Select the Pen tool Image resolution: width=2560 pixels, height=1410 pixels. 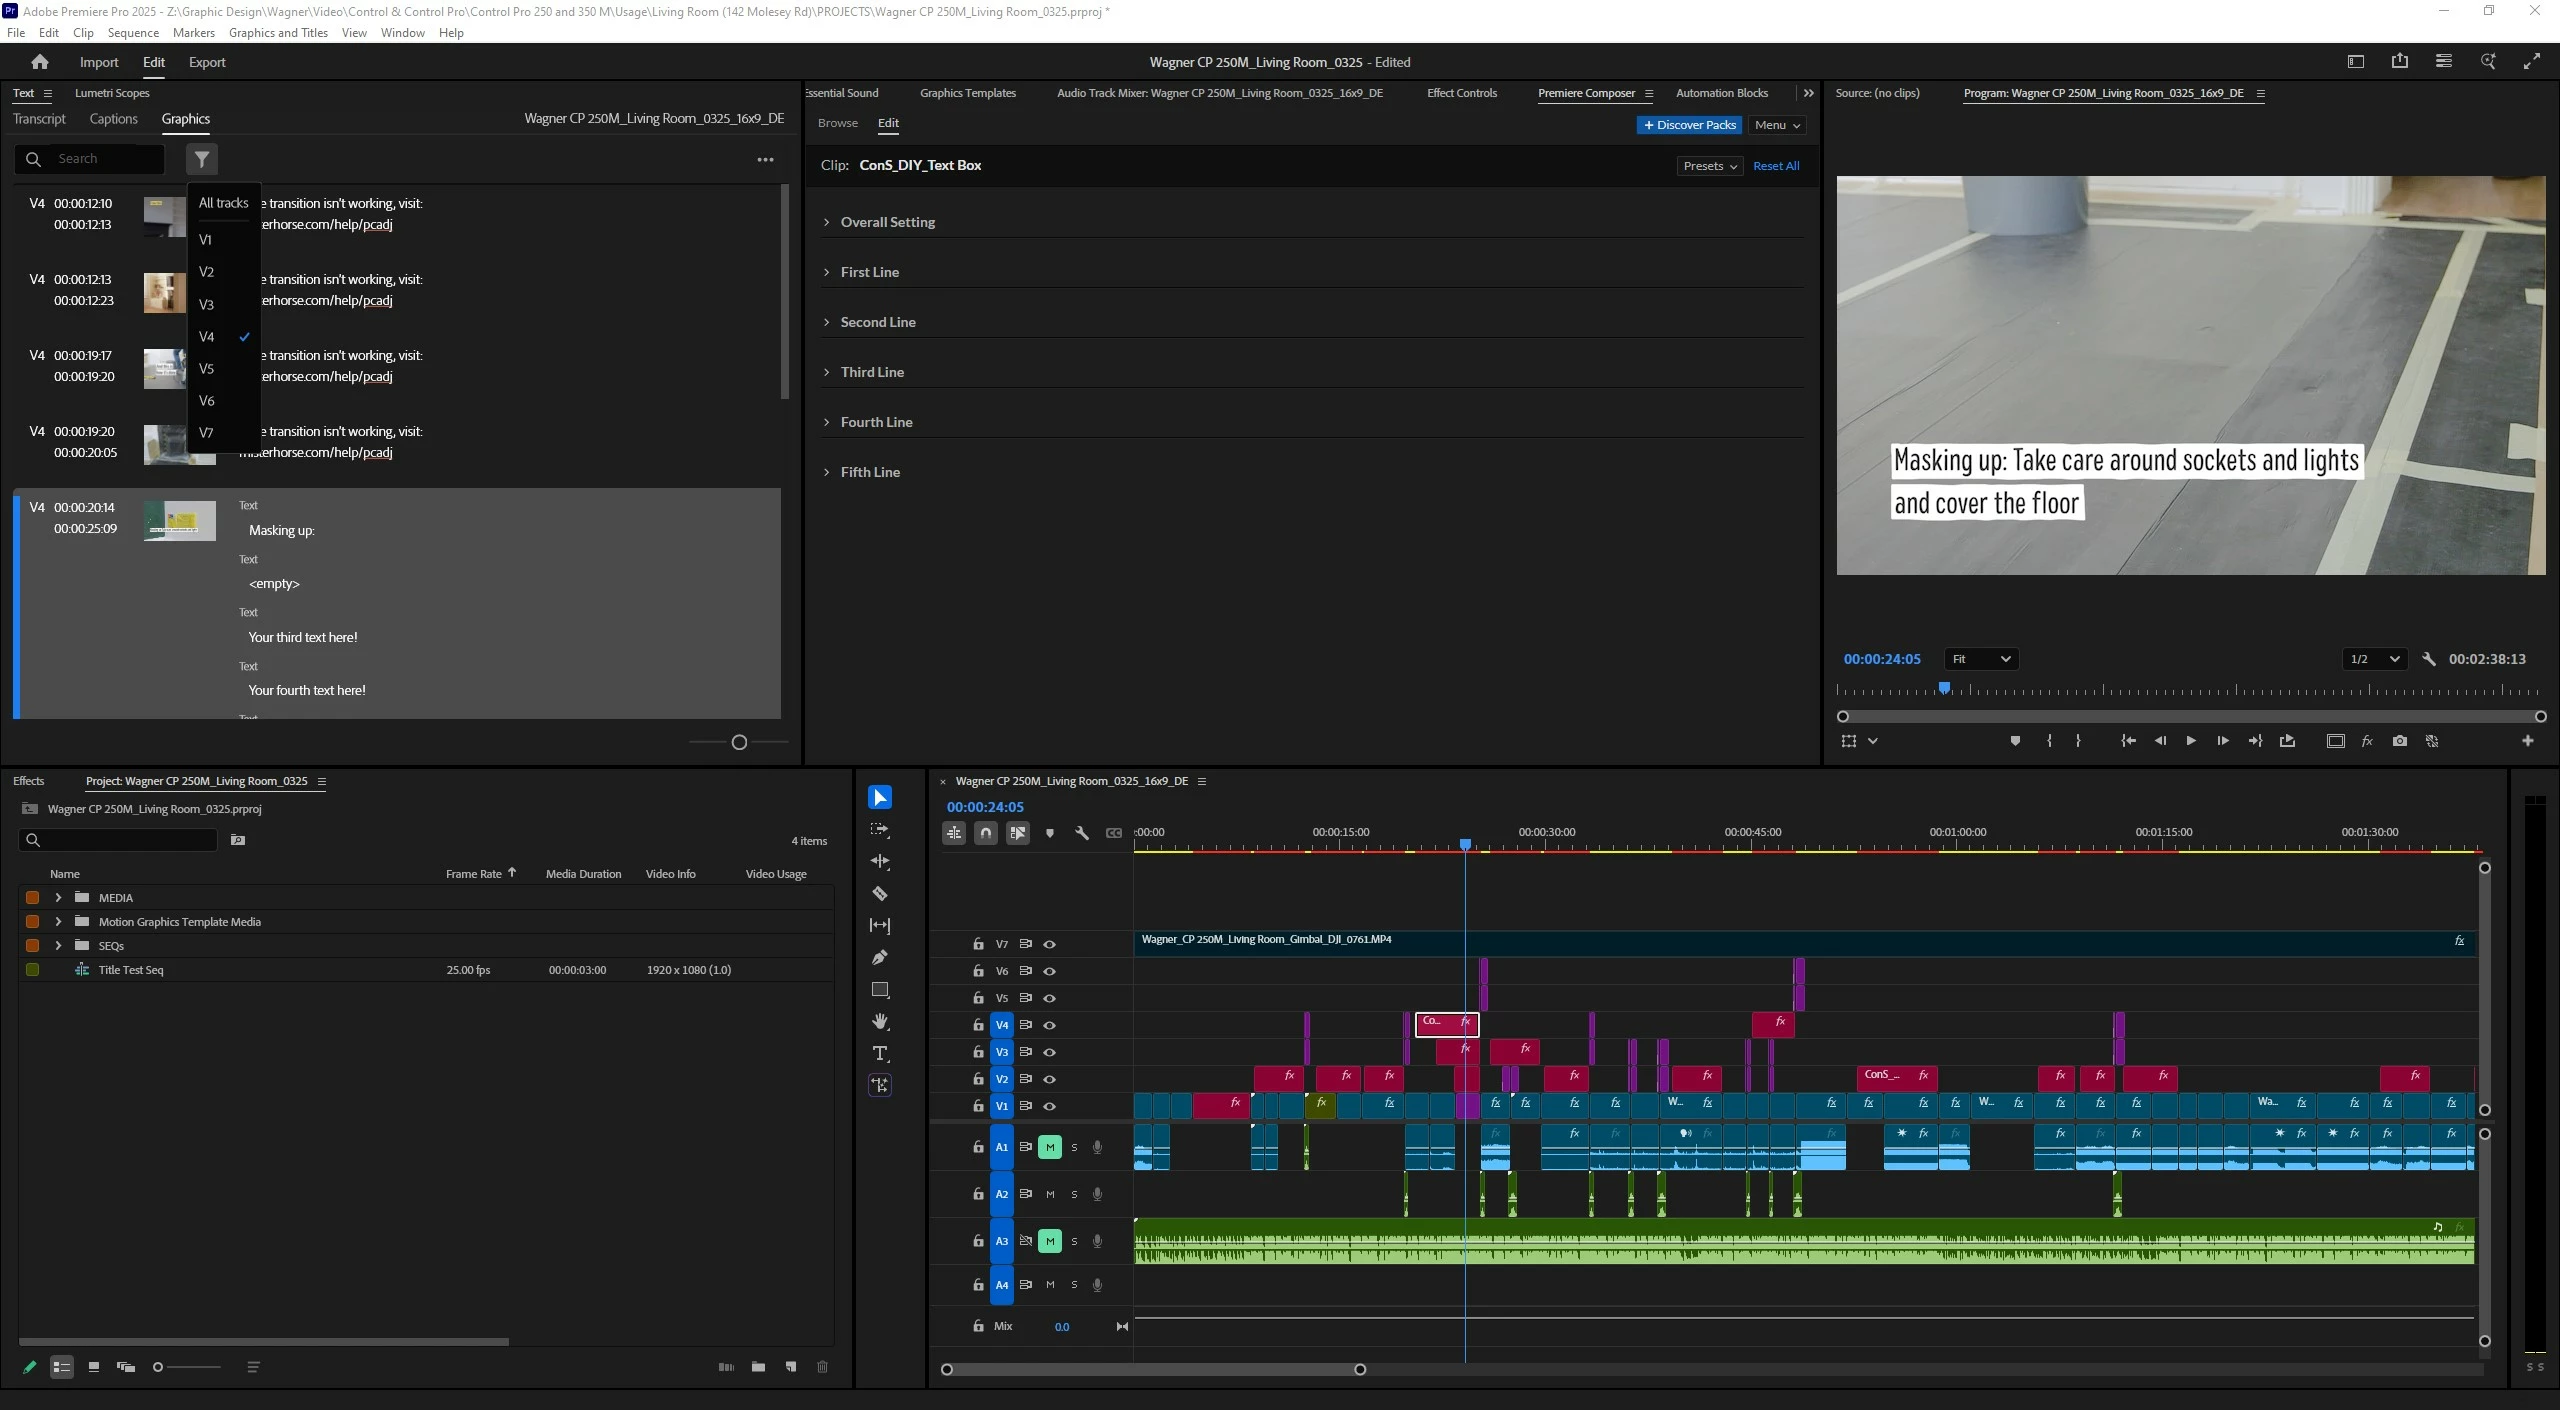point(880,957)
